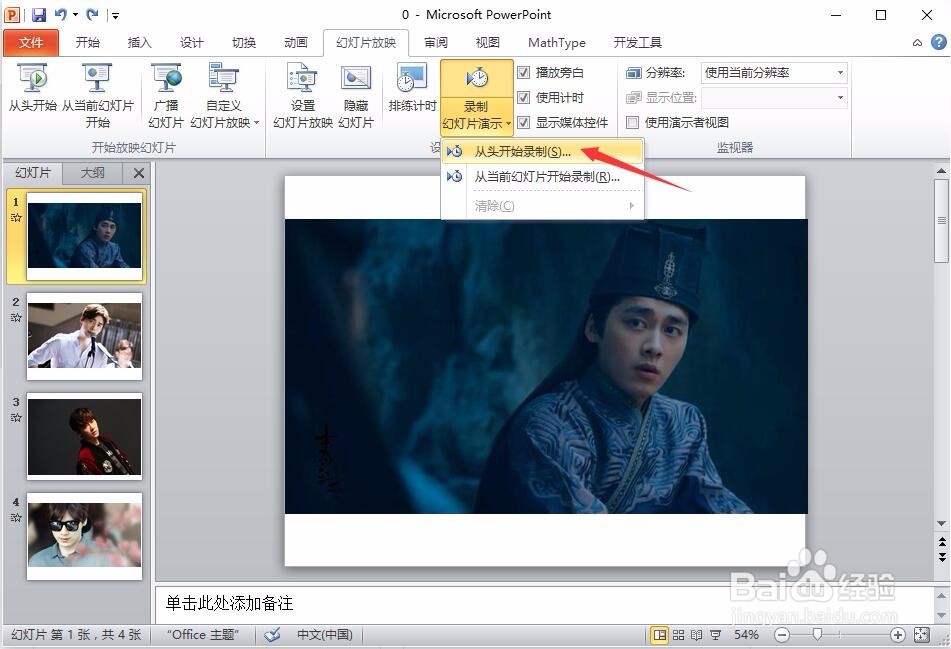Open the 文件 file tab

(31, 42)
